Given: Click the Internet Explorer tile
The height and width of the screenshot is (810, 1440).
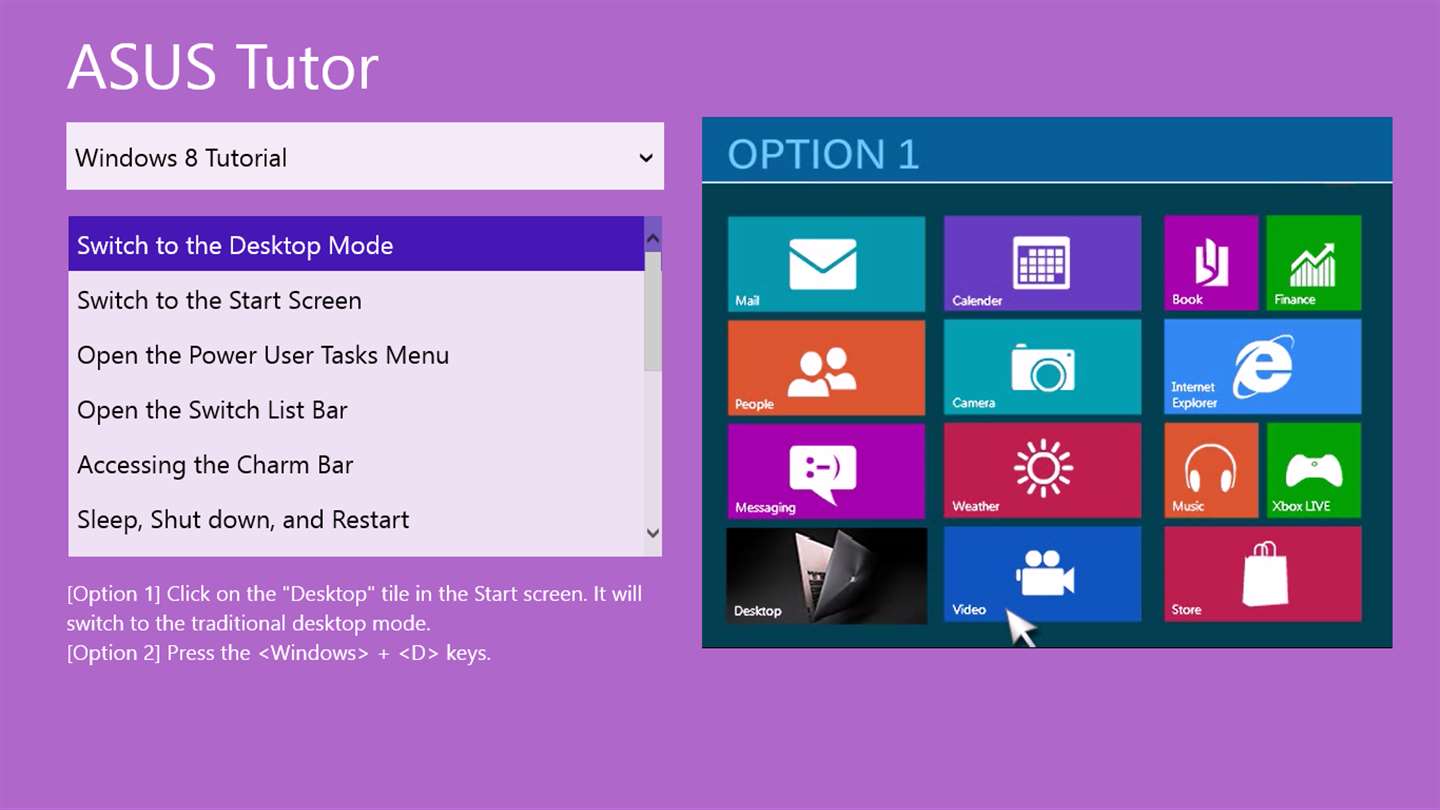Looking at the screenshot, I should point(1262,367).
